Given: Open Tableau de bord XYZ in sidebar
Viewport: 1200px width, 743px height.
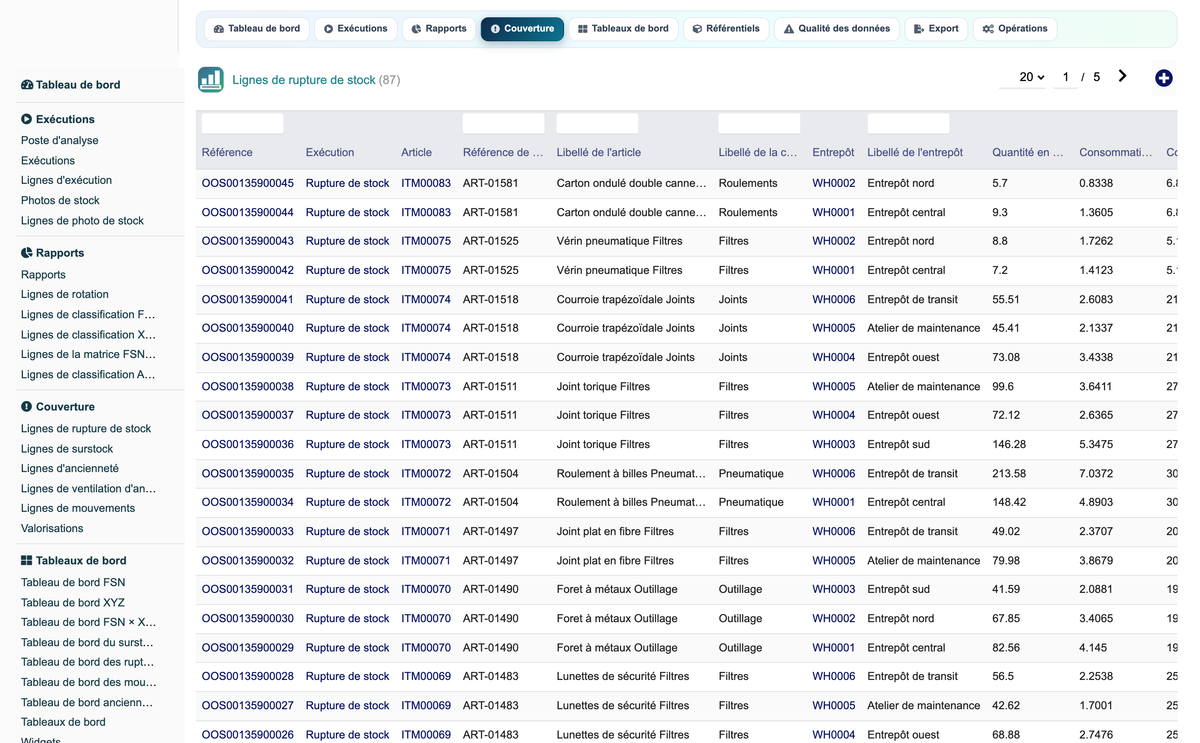Looking at the screenshot, I should (73, 603).
